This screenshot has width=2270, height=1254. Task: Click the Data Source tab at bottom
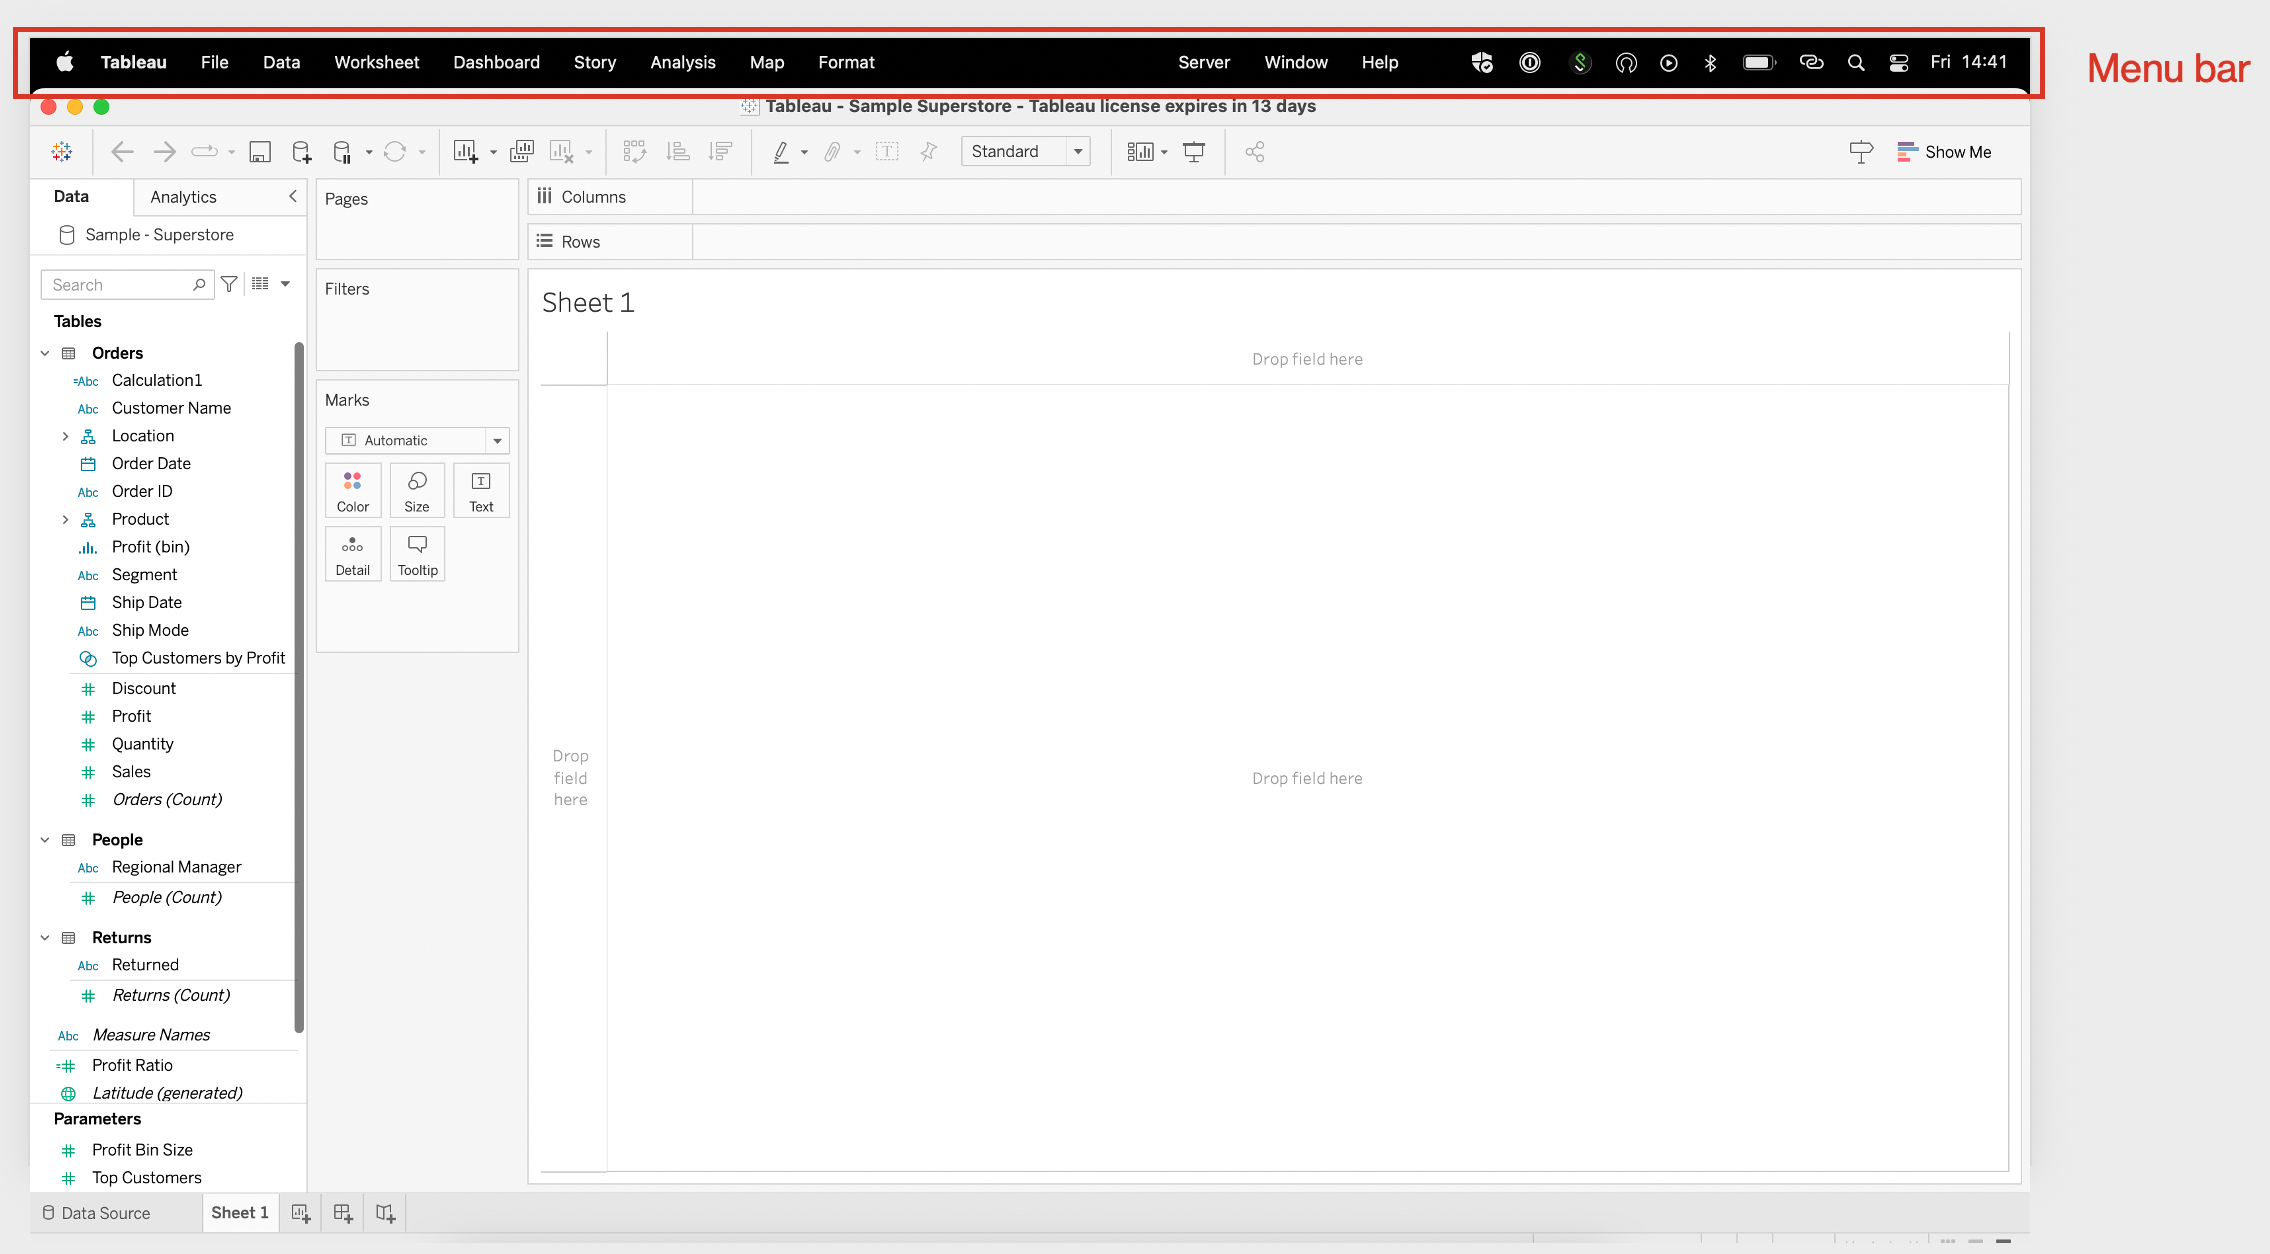pos(105,1212)
